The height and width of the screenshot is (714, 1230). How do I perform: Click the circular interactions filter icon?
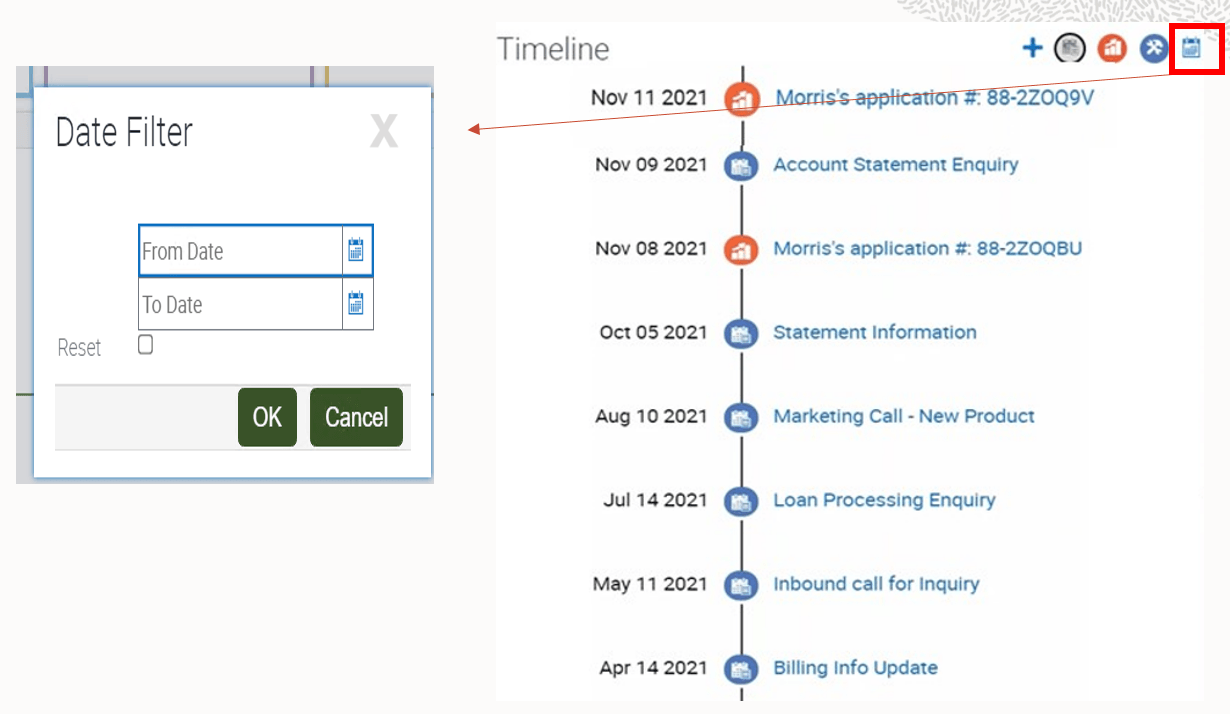(1069, 47)
